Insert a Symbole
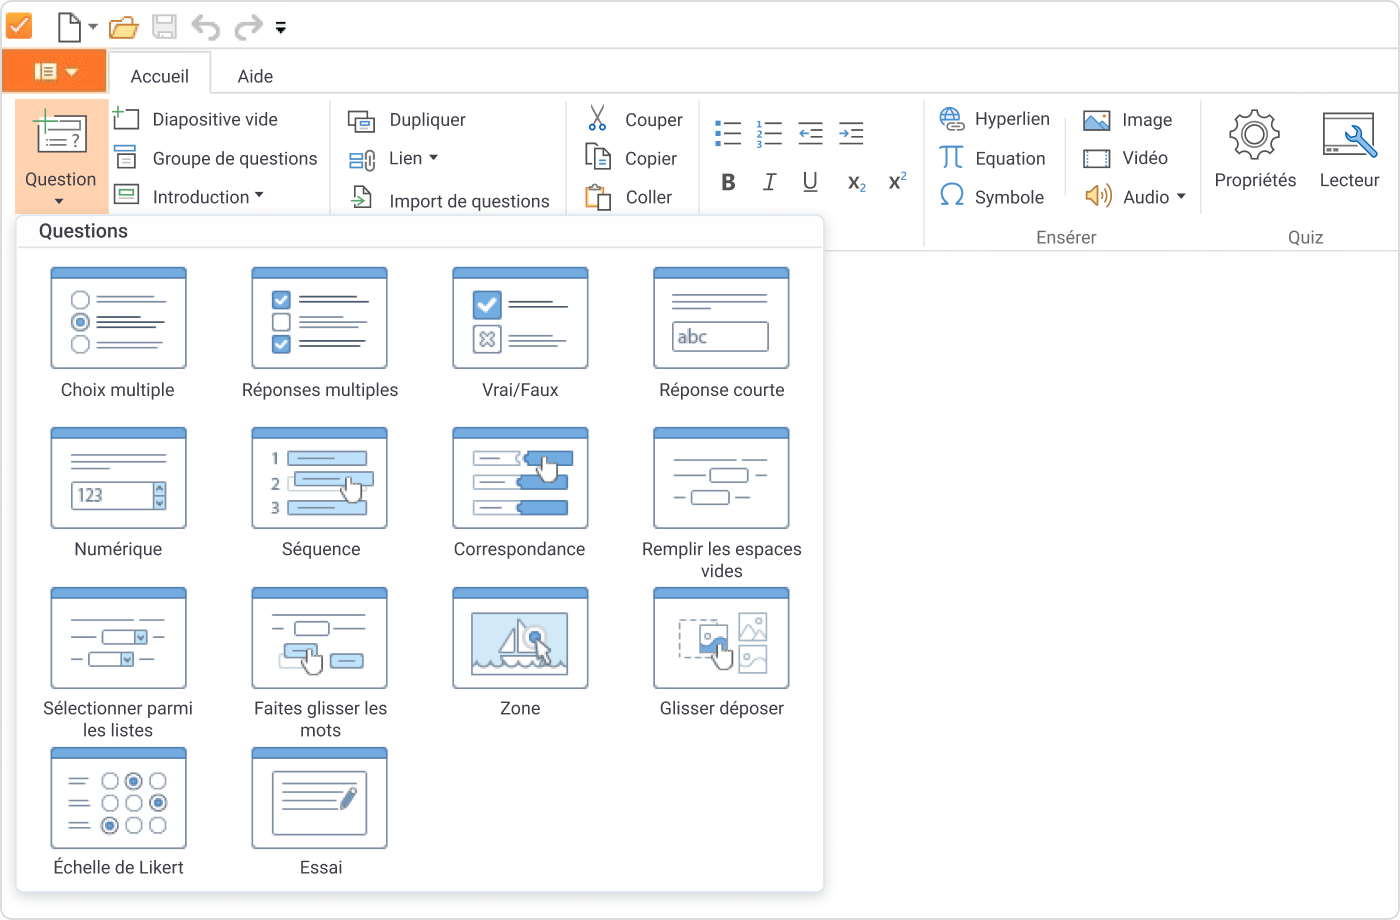 coord(992,197)
